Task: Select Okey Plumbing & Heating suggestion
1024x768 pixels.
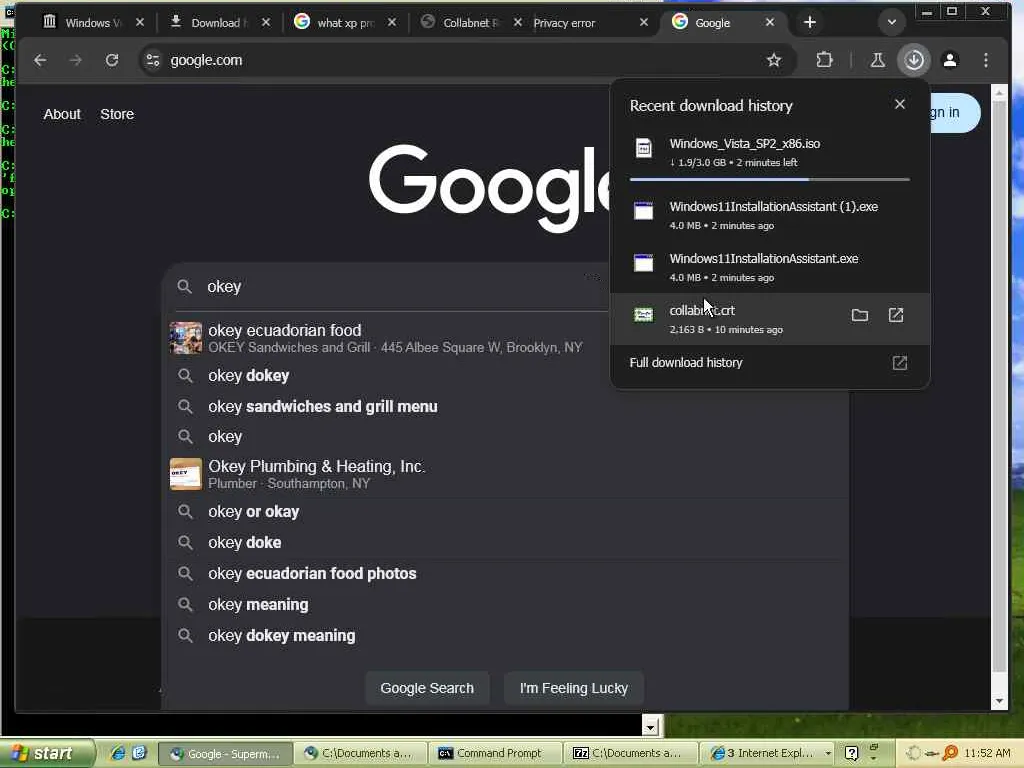Action: coord(507,474)
